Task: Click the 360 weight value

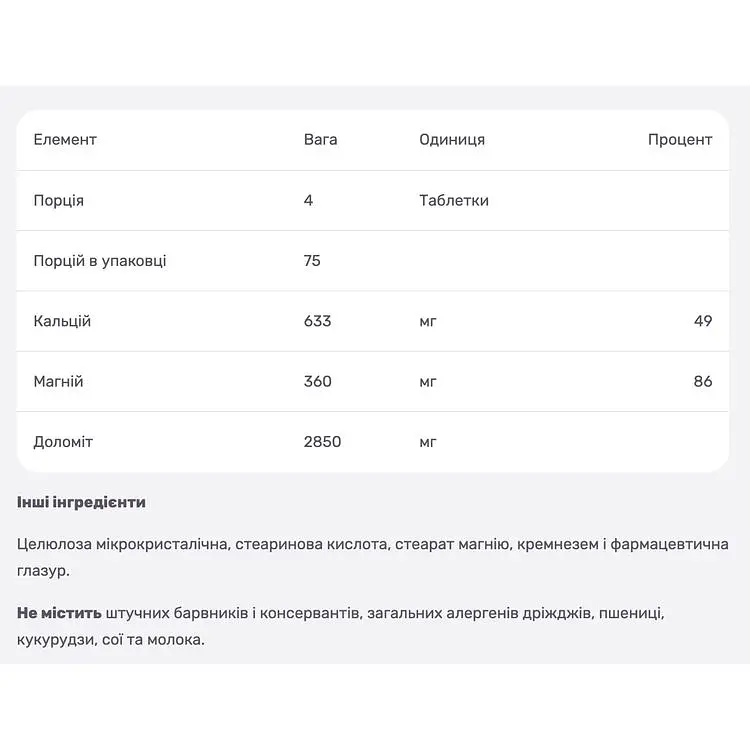Action: 318,381
